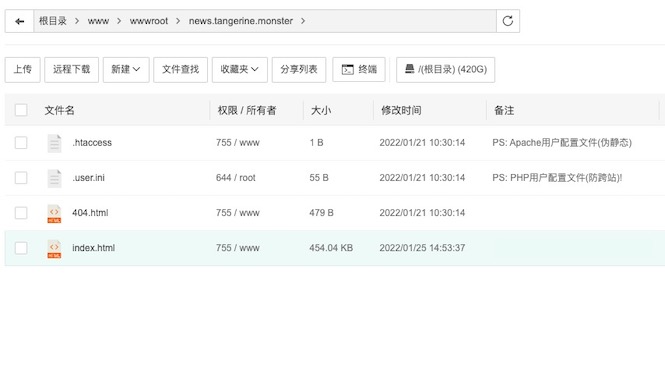The width and height of the screenshot is (665, 369).
Task: Check the box for 404.html
Action: [x=21, y=212]
